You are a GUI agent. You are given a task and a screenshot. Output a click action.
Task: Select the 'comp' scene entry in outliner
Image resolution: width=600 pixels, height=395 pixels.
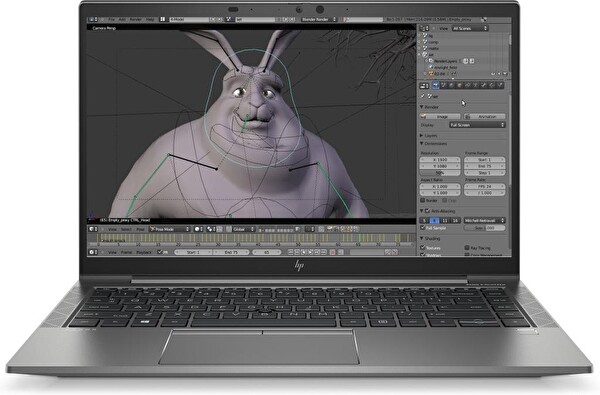433,42
